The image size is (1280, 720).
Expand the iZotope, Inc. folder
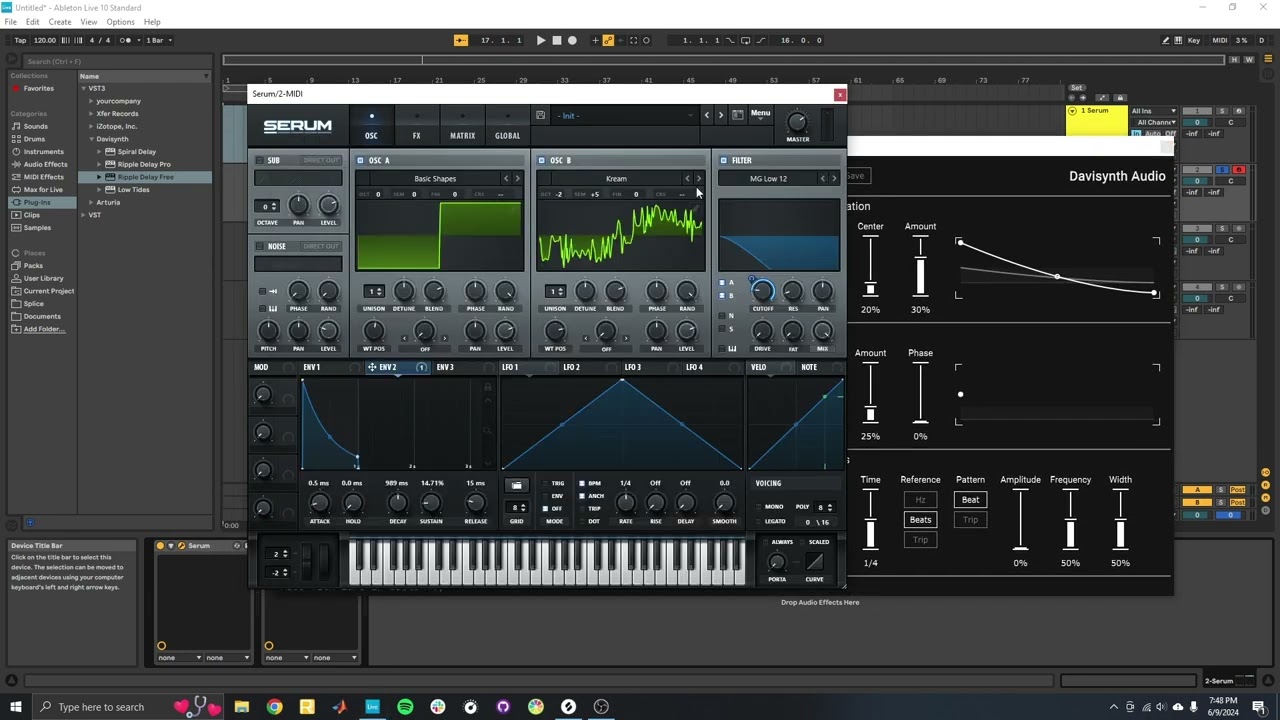click(x=91, y=127)
